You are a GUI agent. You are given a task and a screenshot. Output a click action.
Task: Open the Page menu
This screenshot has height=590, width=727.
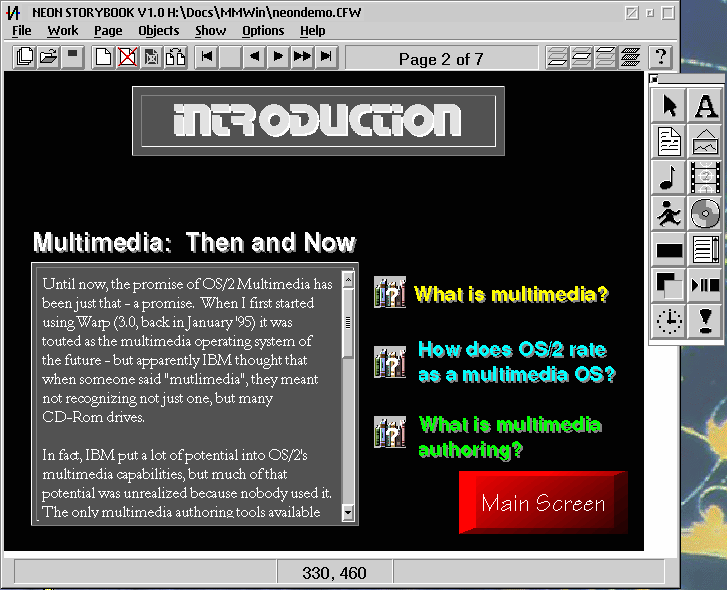(108, 31)
